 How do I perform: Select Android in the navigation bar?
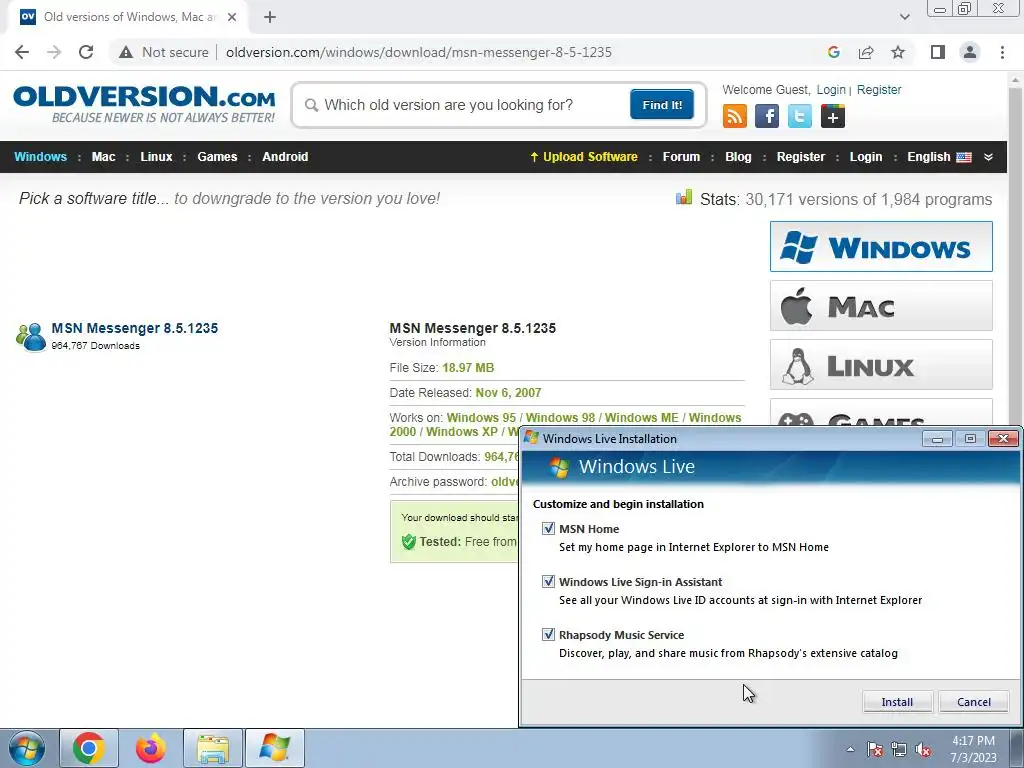285,157
